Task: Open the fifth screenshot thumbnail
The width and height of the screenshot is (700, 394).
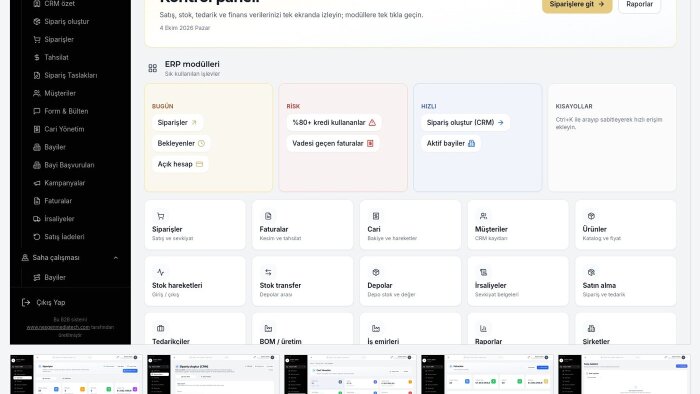Action: [x=624, y=374]
